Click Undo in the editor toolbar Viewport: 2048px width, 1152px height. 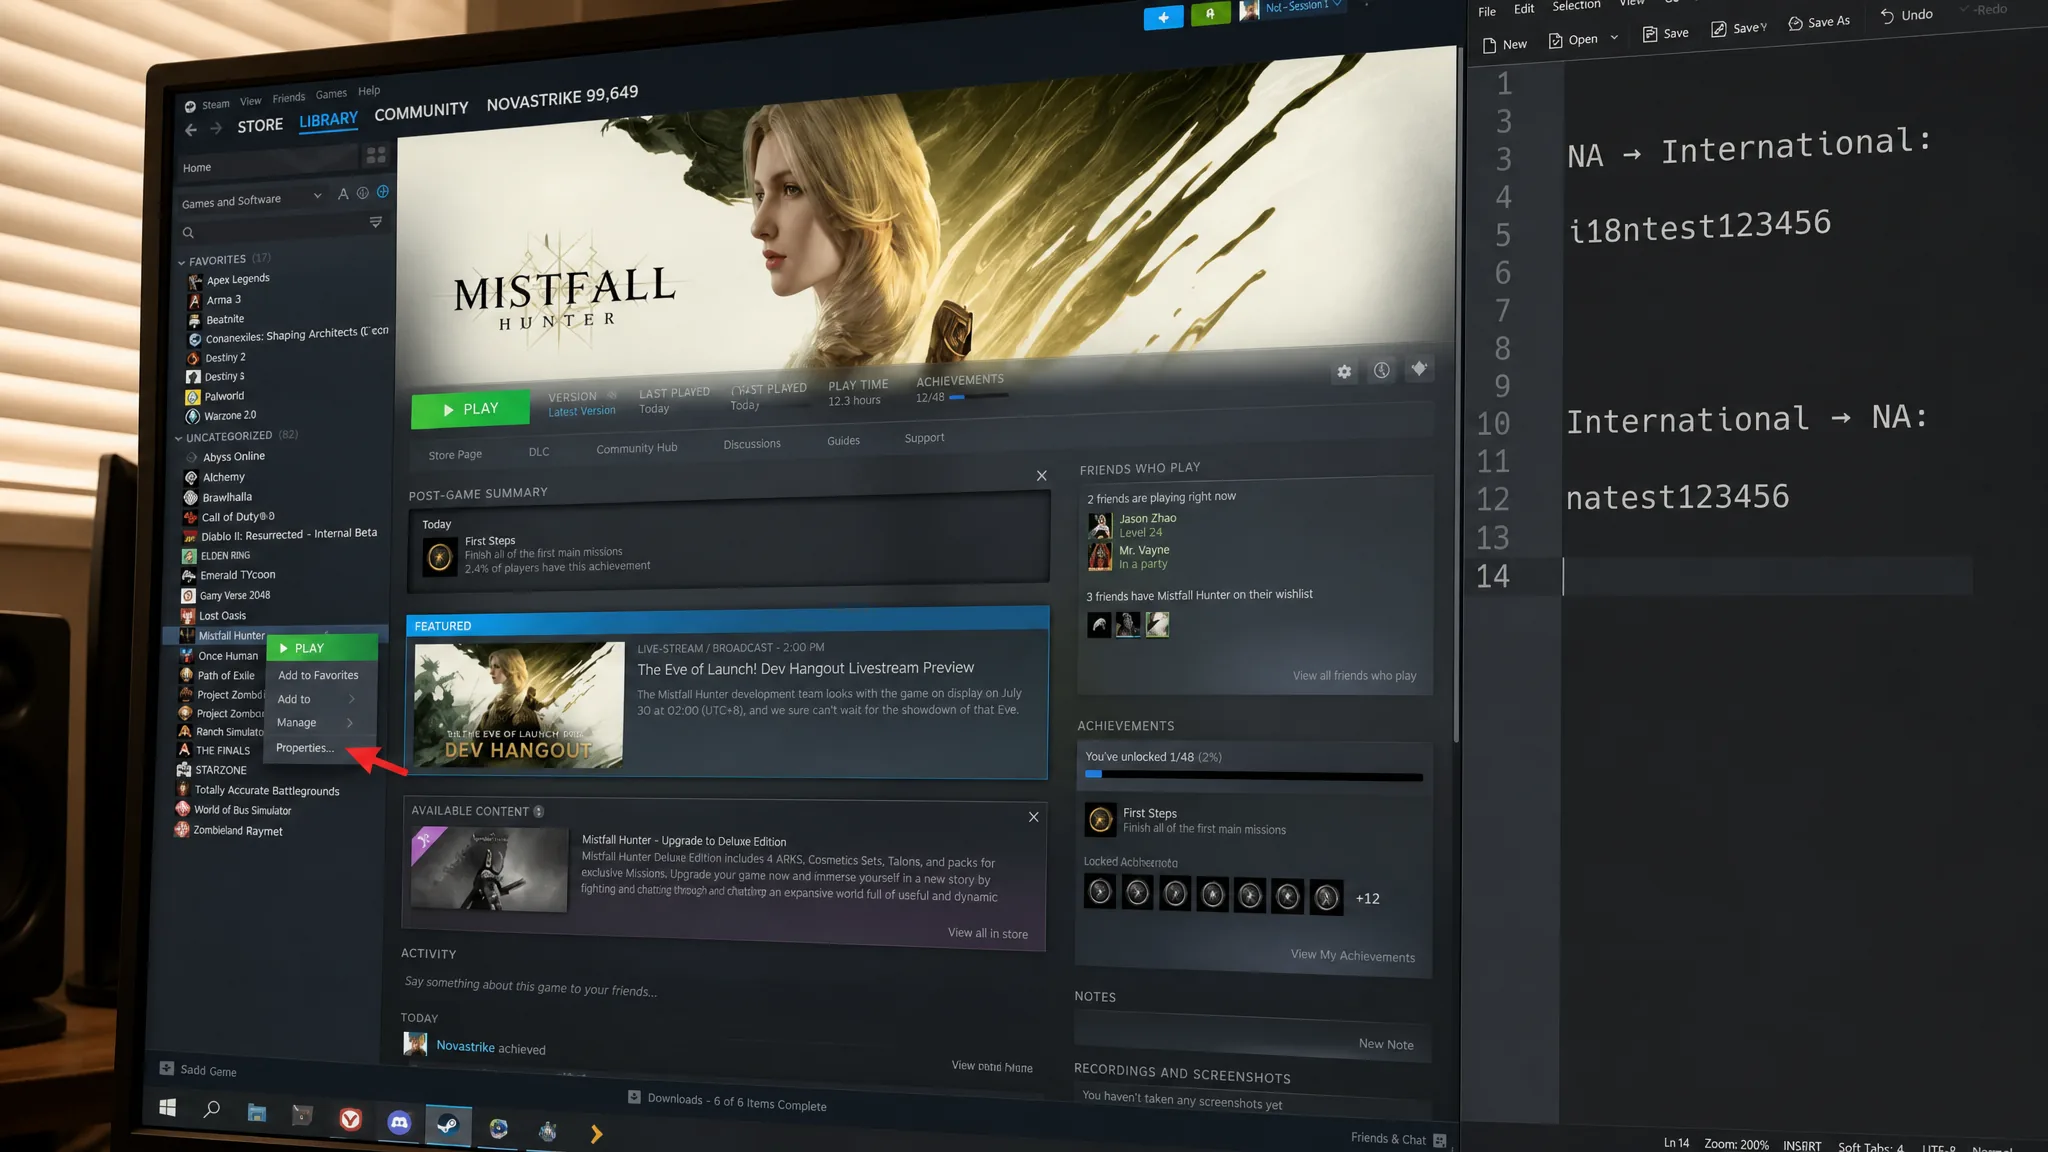[1906, 15]
